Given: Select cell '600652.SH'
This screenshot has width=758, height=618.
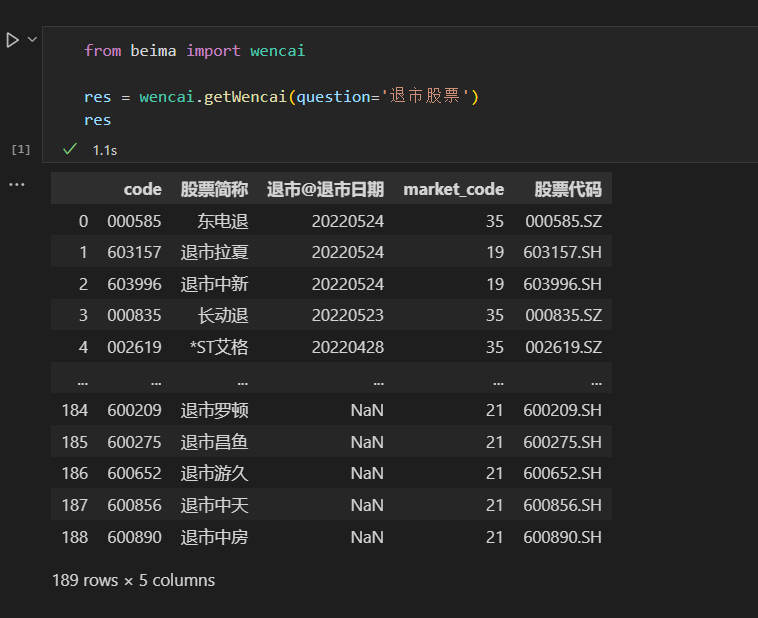Looking at the screenshot, I should coord(563,473).
